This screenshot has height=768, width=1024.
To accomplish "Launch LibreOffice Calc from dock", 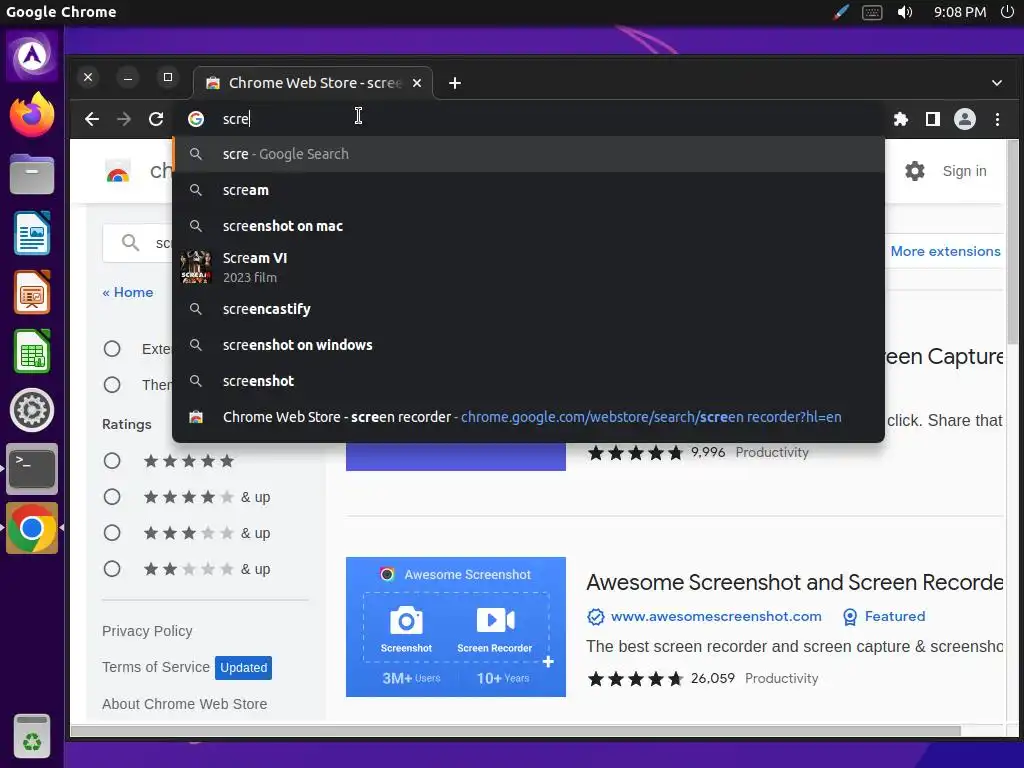I will coord(32,351).
